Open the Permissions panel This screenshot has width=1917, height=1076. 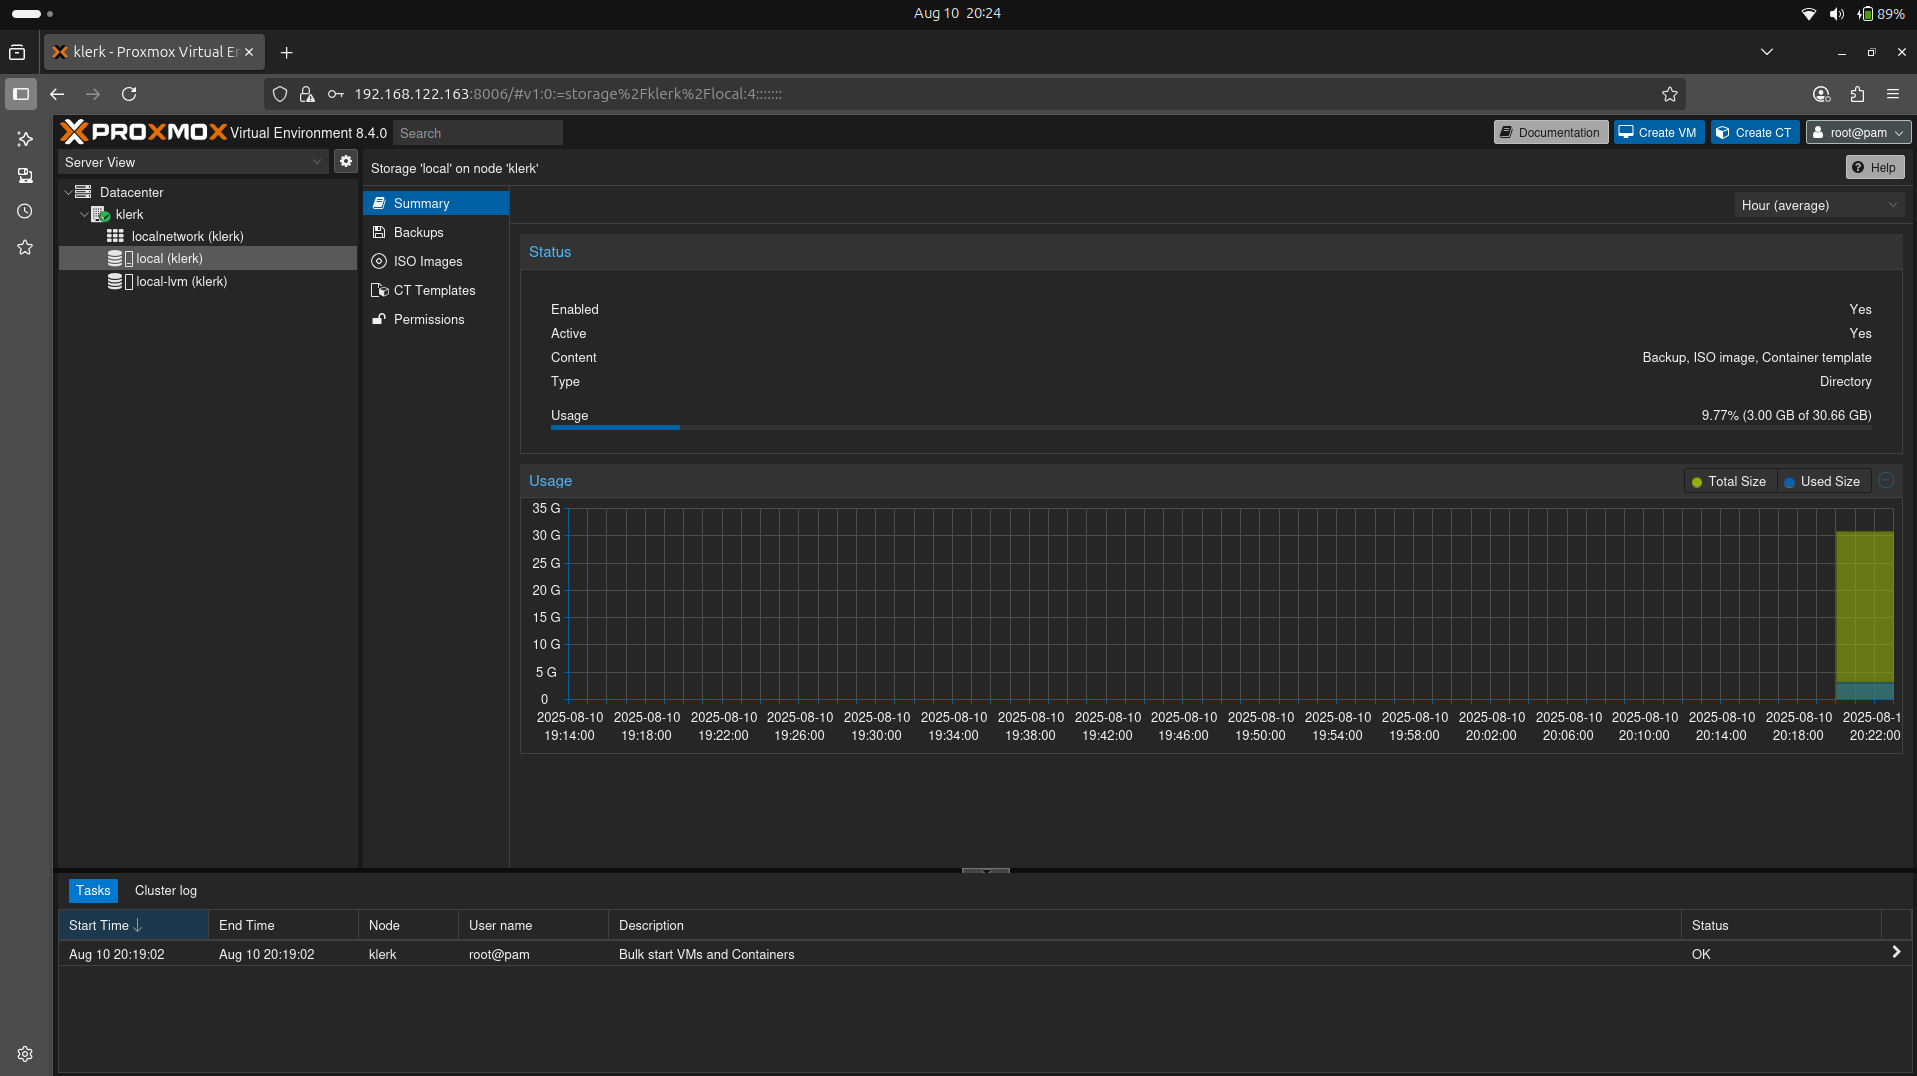pos(429,319)
